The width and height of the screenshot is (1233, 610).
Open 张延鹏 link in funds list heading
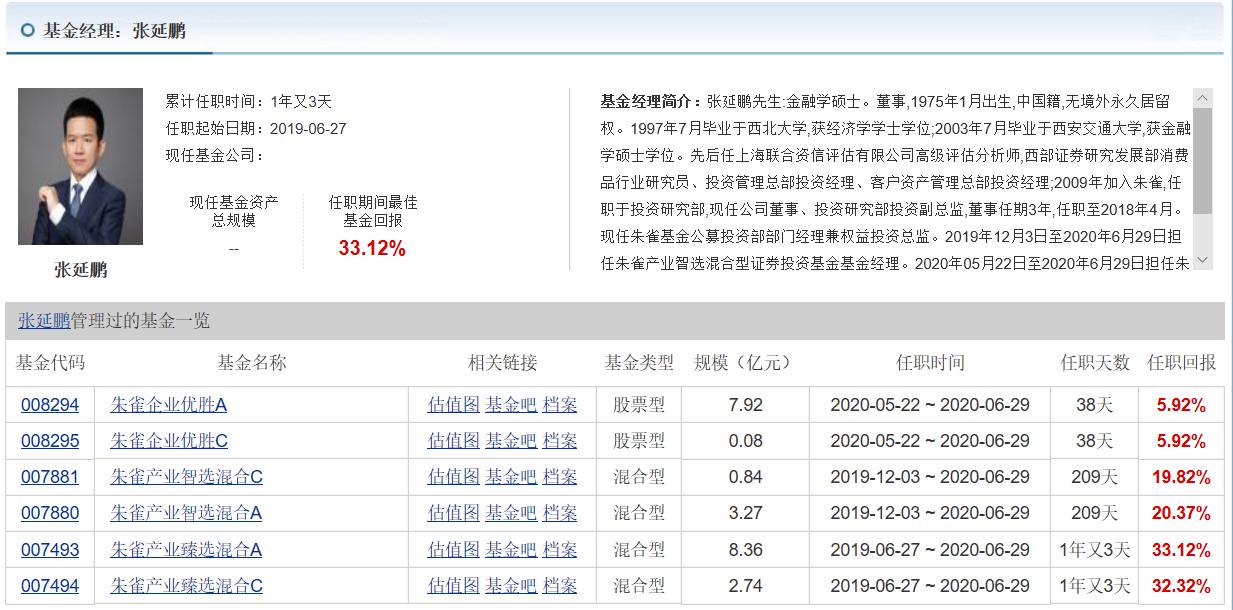tap(44, 321)
